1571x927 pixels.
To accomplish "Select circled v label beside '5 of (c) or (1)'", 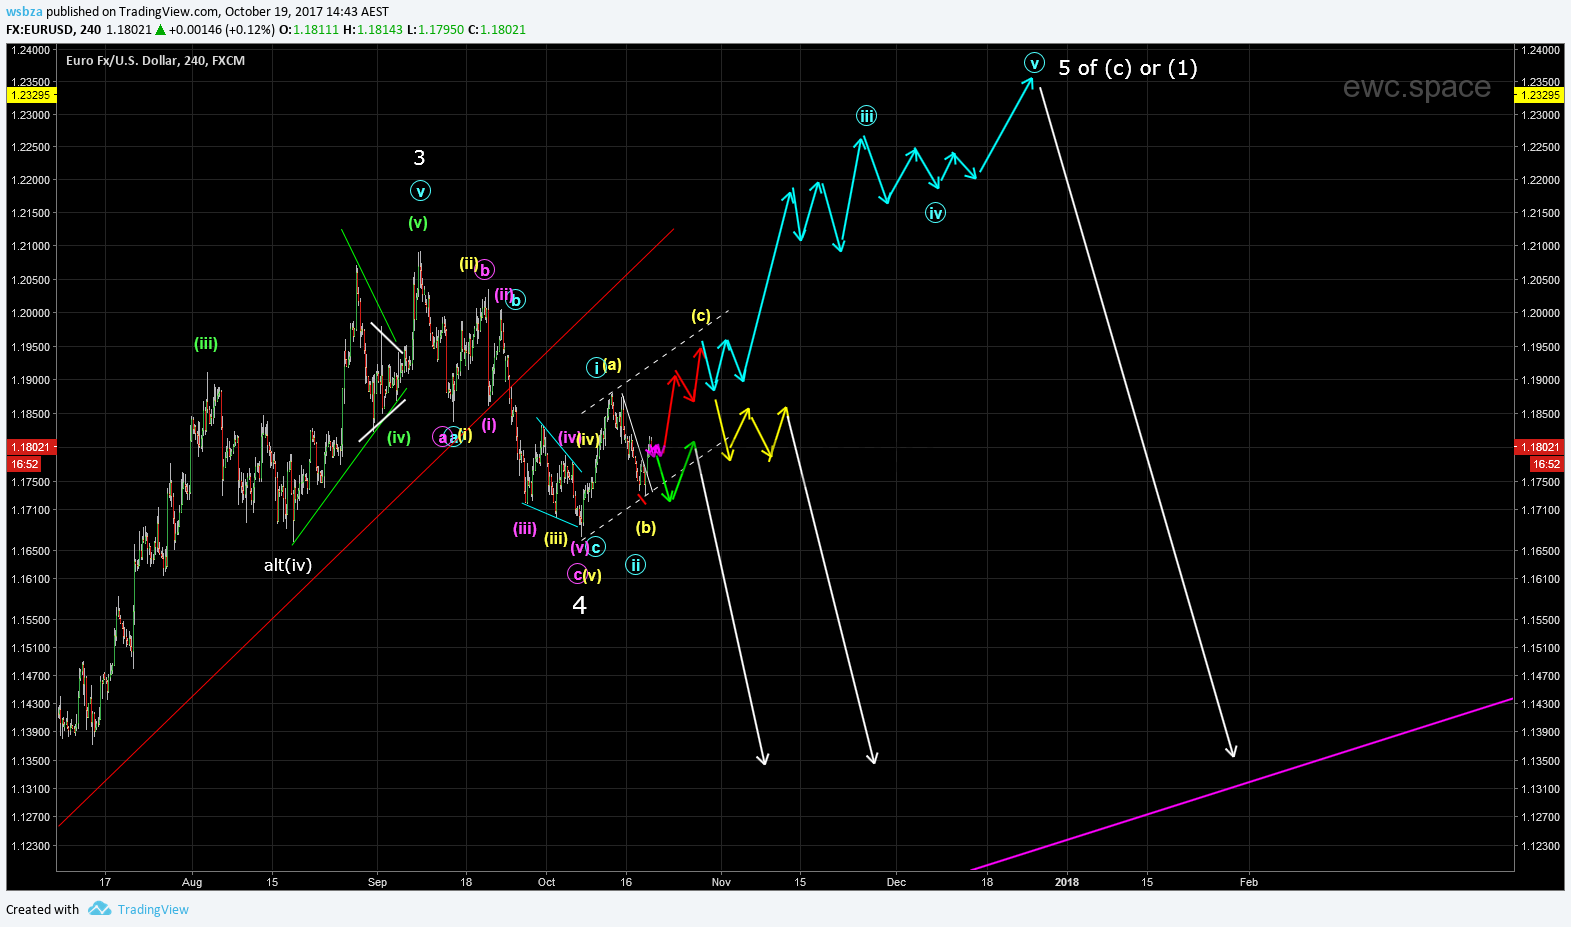I will [1034, 64].
